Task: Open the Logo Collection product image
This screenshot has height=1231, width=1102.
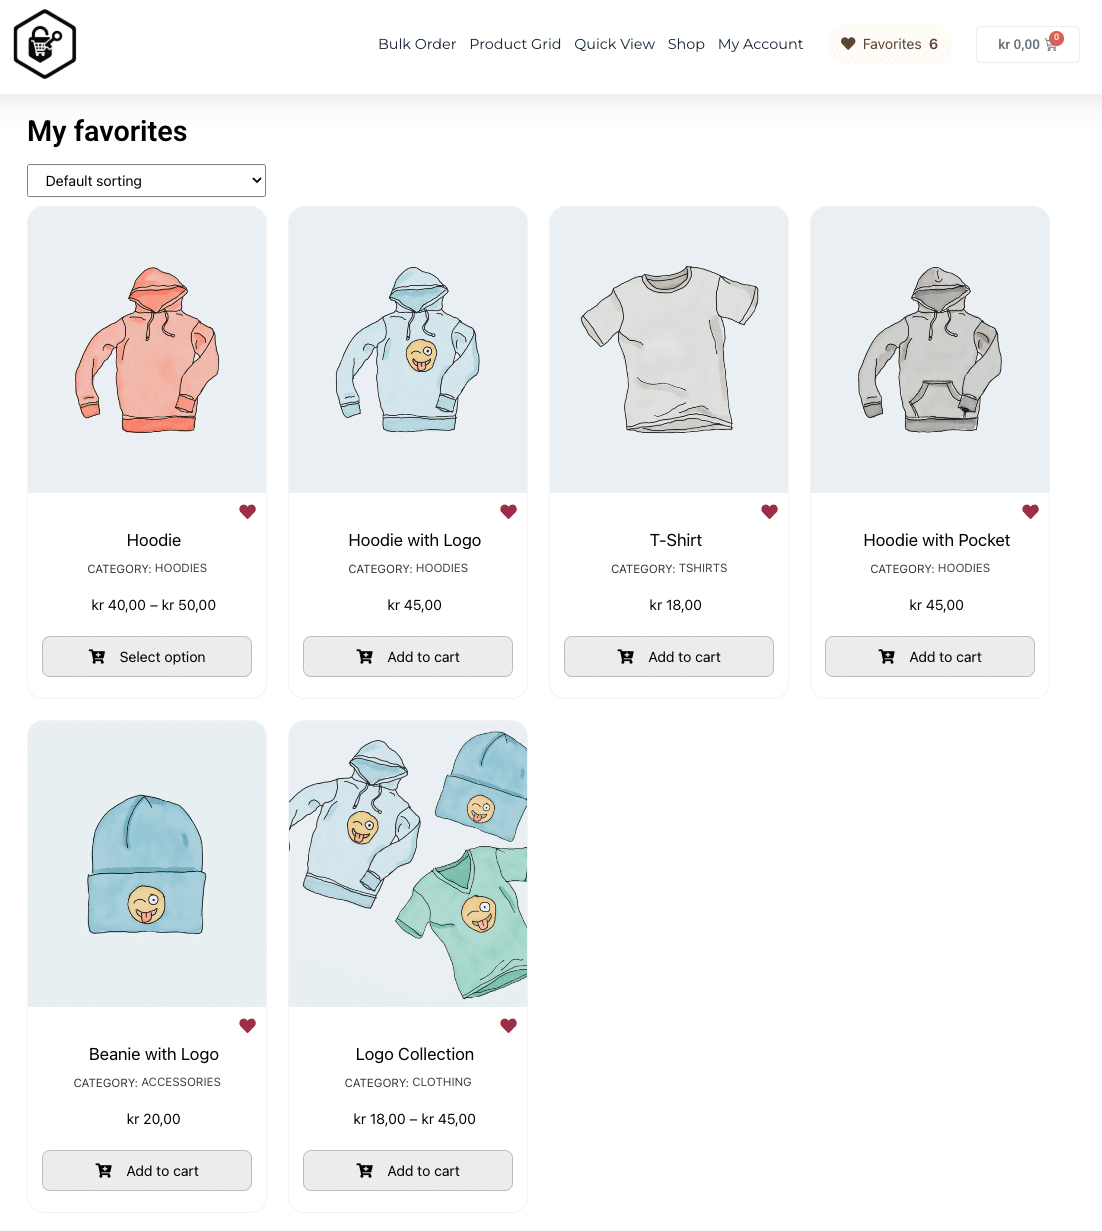Action: click(408, 864)
